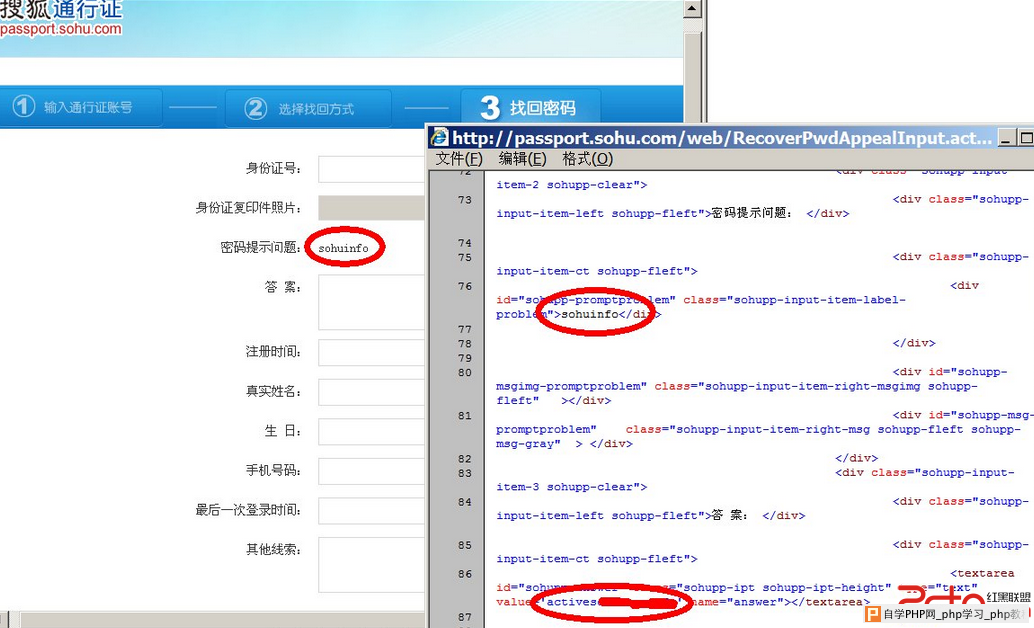Click step 3 找回密码

[x=530, y=107]
